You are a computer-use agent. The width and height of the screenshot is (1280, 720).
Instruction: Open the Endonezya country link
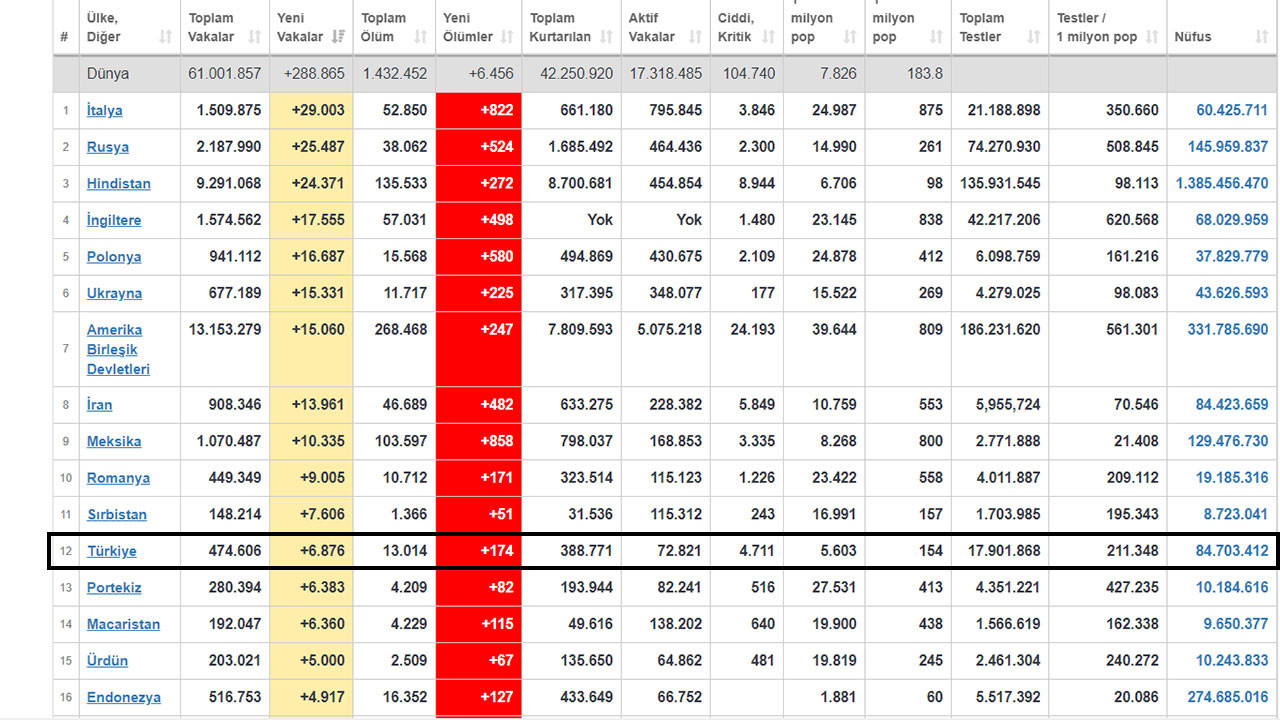(124, 698)
